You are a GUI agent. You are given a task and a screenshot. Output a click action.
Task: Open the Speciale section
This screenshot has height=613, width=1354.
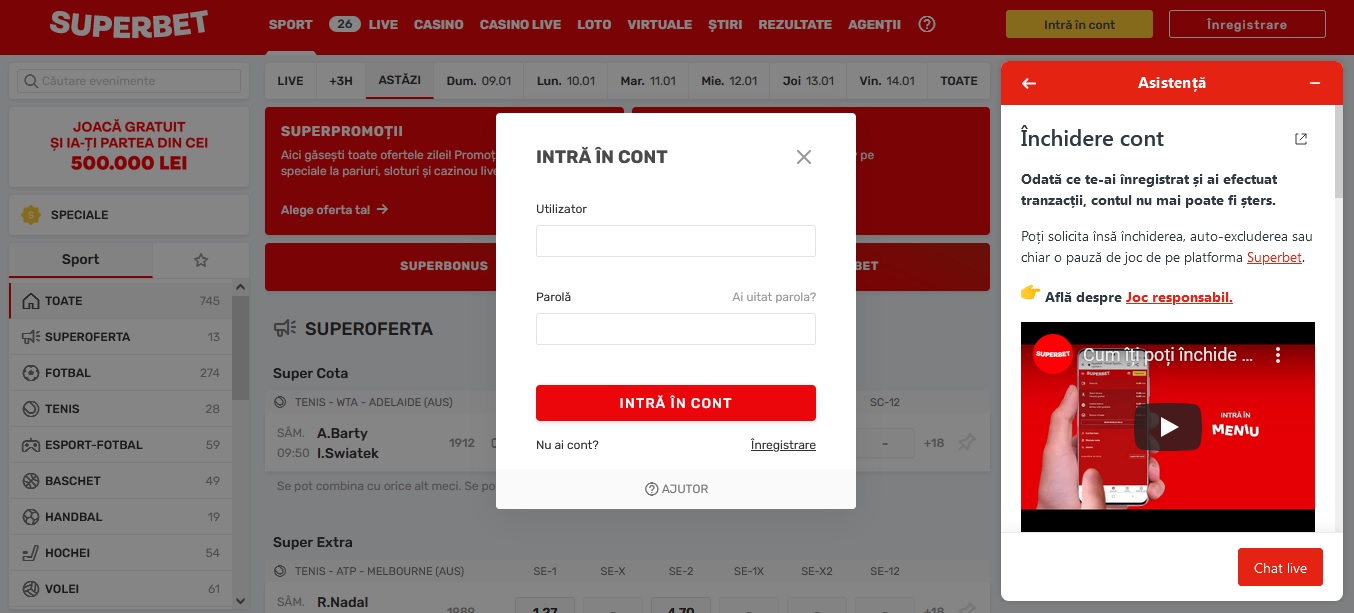tap(129, 215)
